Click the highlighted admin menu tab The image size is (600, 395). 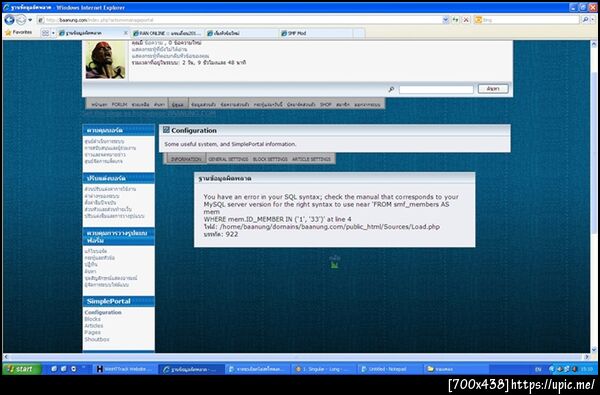tap(178, 104)
